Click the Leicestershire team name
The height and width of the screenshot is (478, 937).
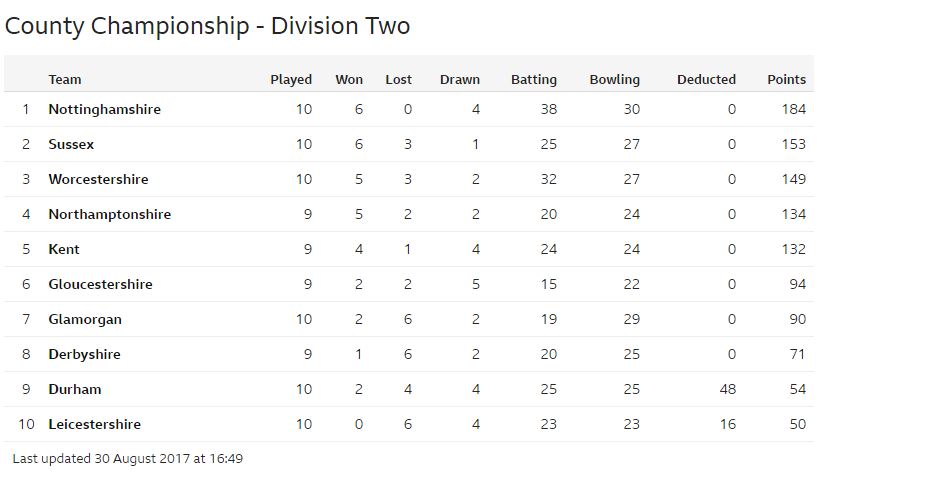click(x=94, y=424)
